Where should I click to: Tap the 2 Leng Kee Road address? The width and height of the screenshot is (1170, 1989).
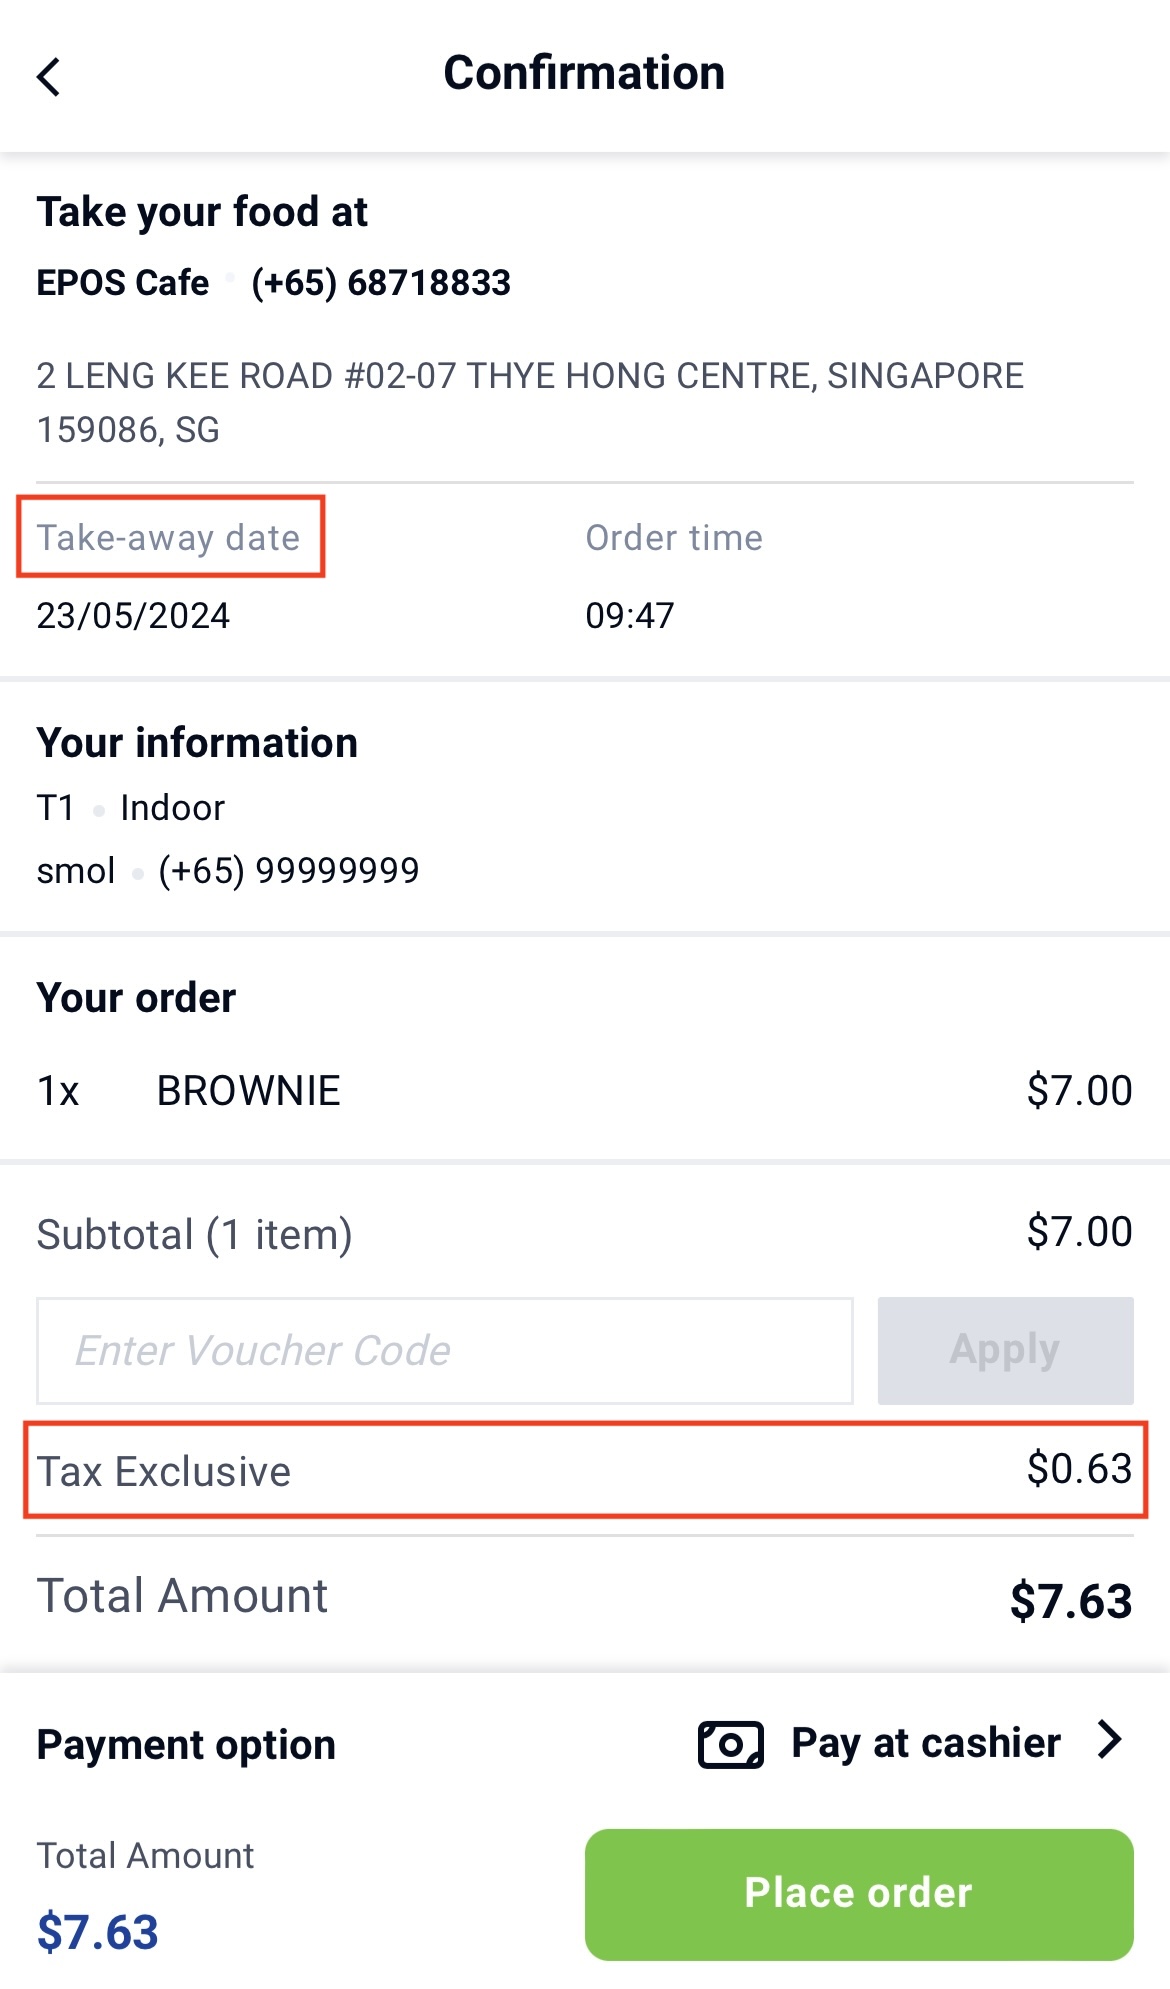(x=530, y=403)
